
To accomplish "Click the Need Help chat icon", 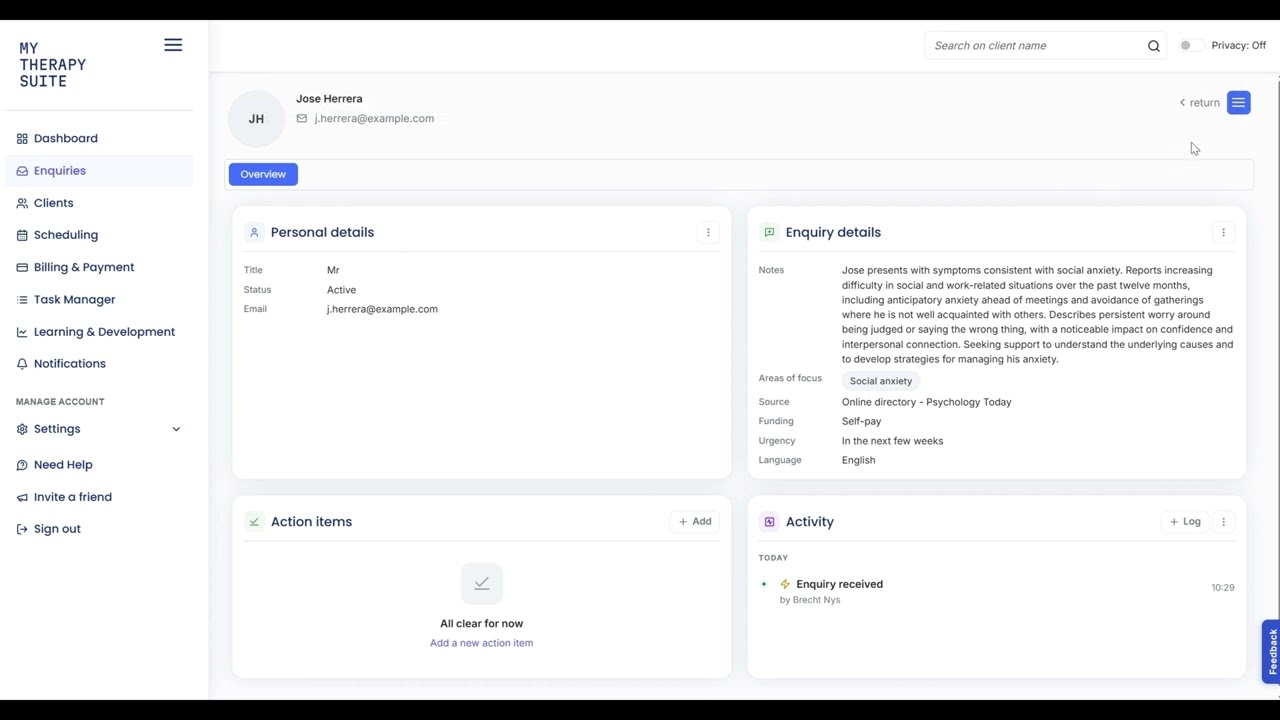I will tap(22, 465).
